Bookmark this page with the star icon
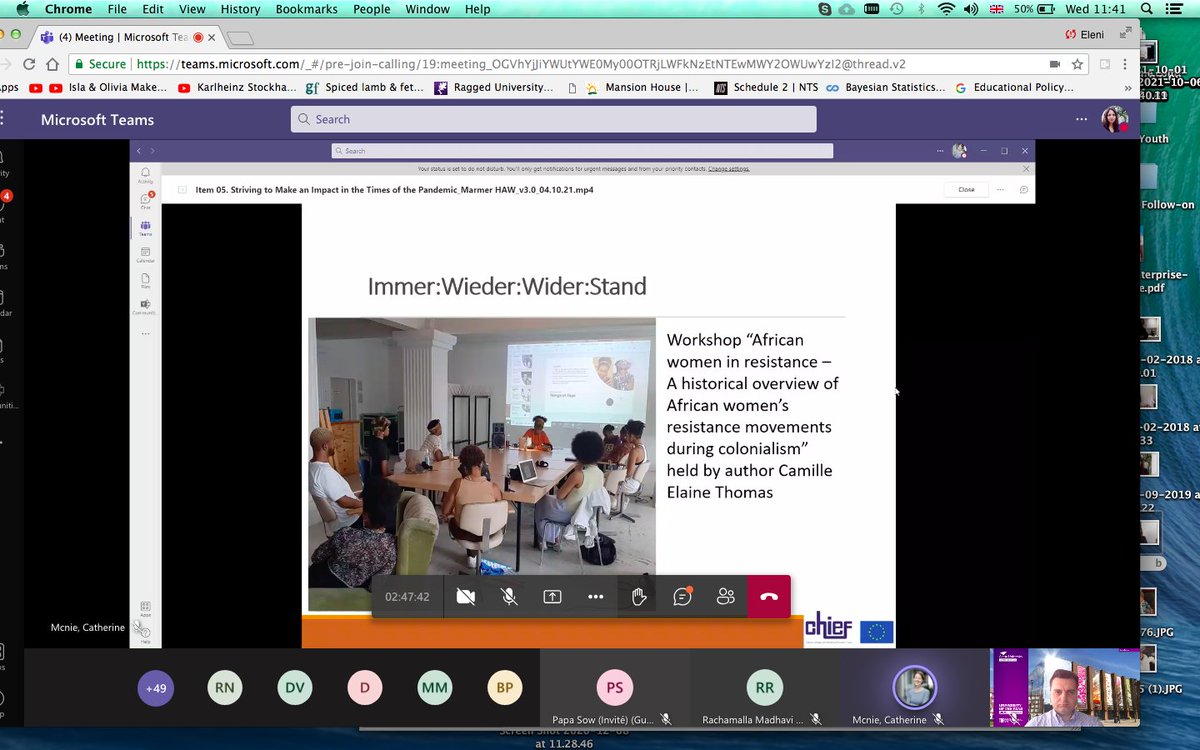 click(1077, 63)
